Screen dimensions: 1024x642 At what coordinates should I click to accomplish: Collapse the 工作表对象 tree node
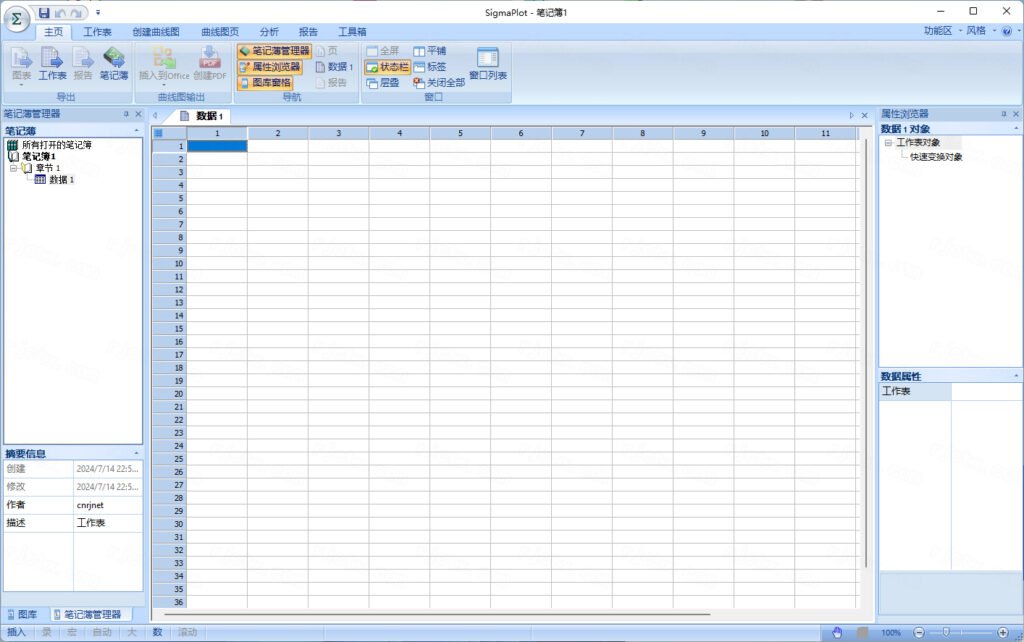tap(888, 142)
